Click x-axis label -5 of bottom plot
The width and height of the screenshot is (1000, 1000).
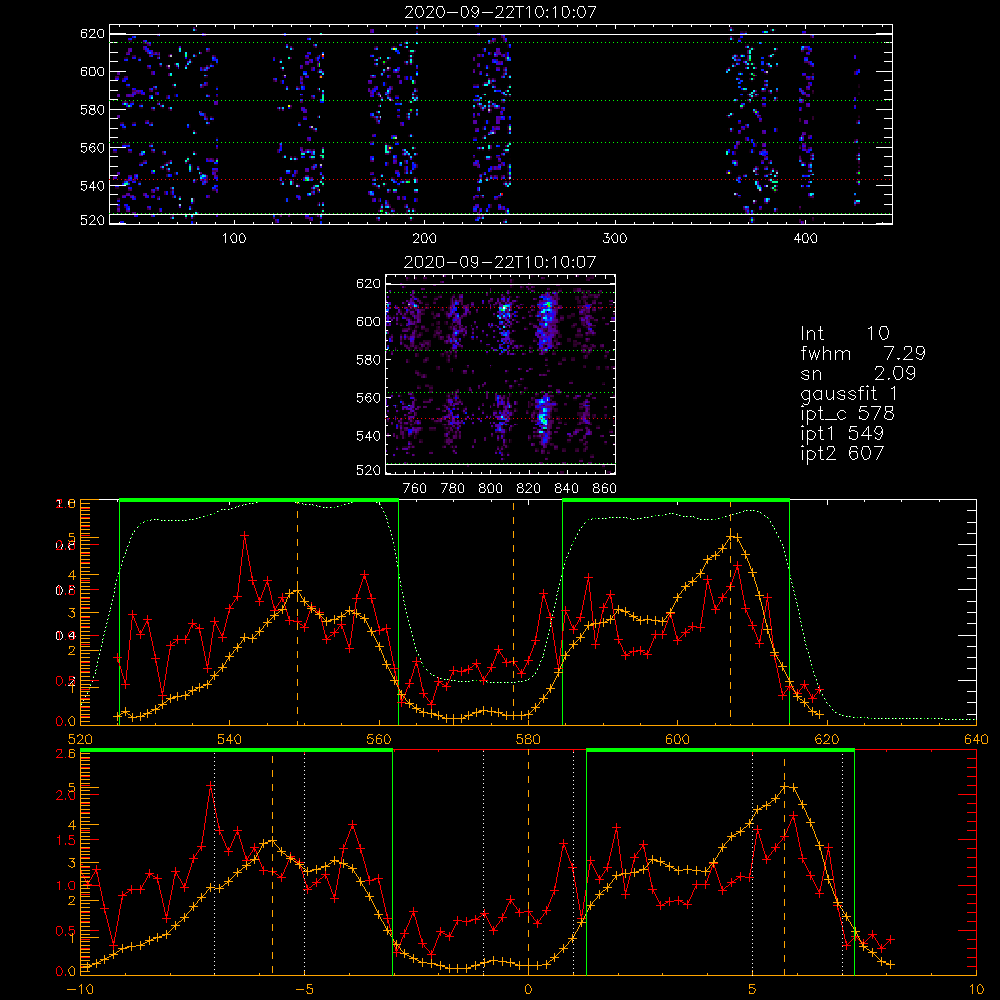(x=304, y=990)
